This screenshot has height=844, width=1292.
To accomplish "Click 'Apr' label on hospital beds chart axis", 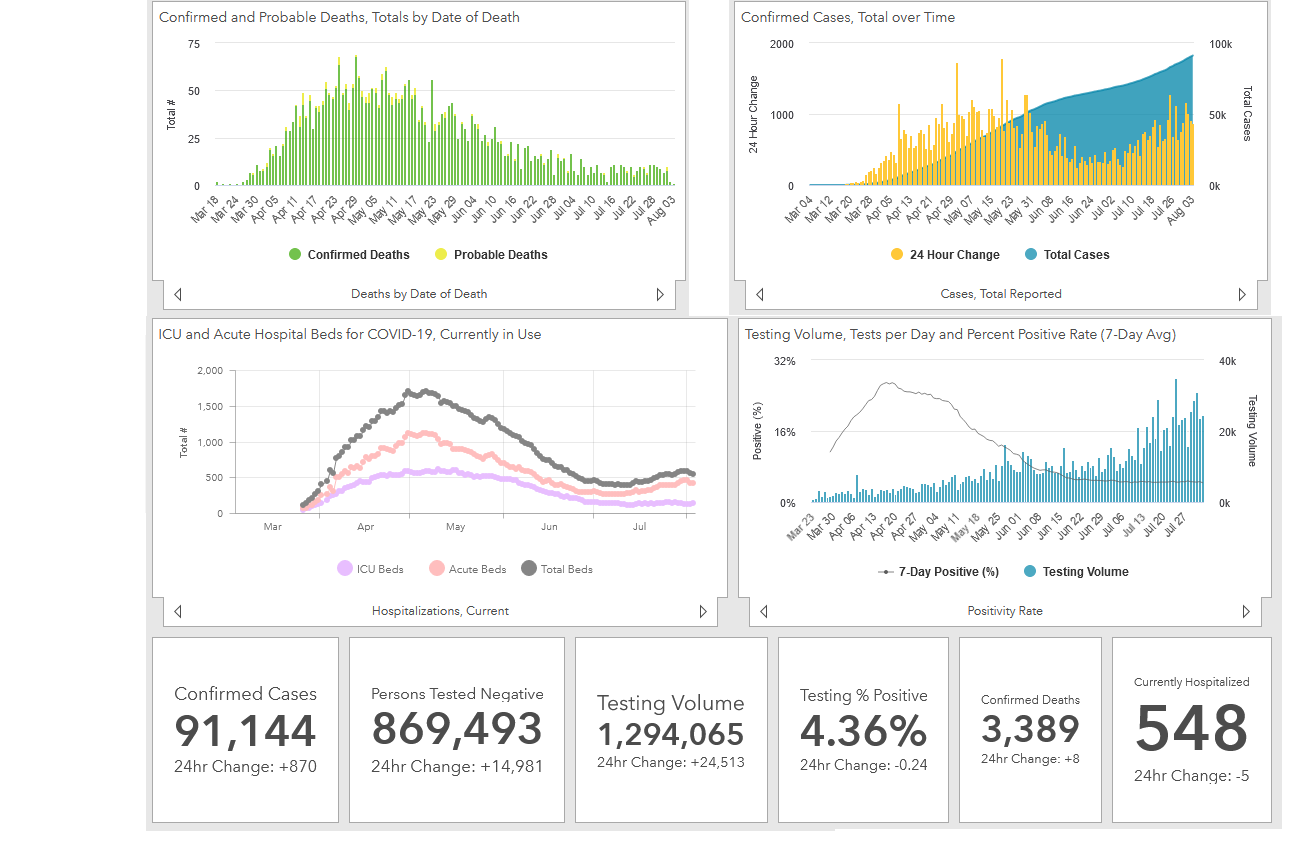I will [365, 526].
